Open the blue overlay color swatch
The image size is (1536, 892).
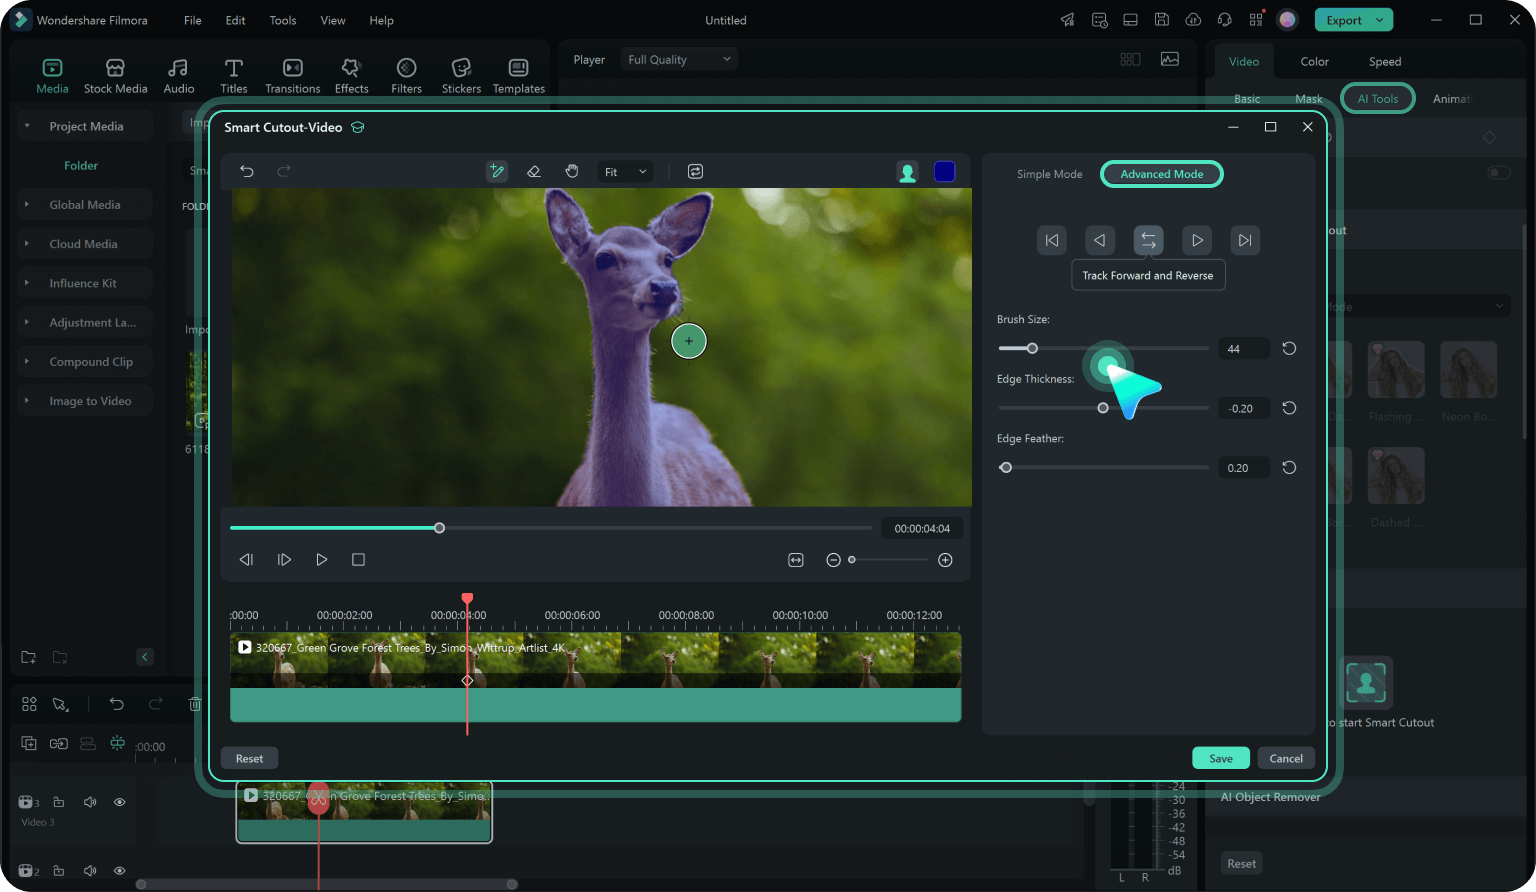(945, 172)
